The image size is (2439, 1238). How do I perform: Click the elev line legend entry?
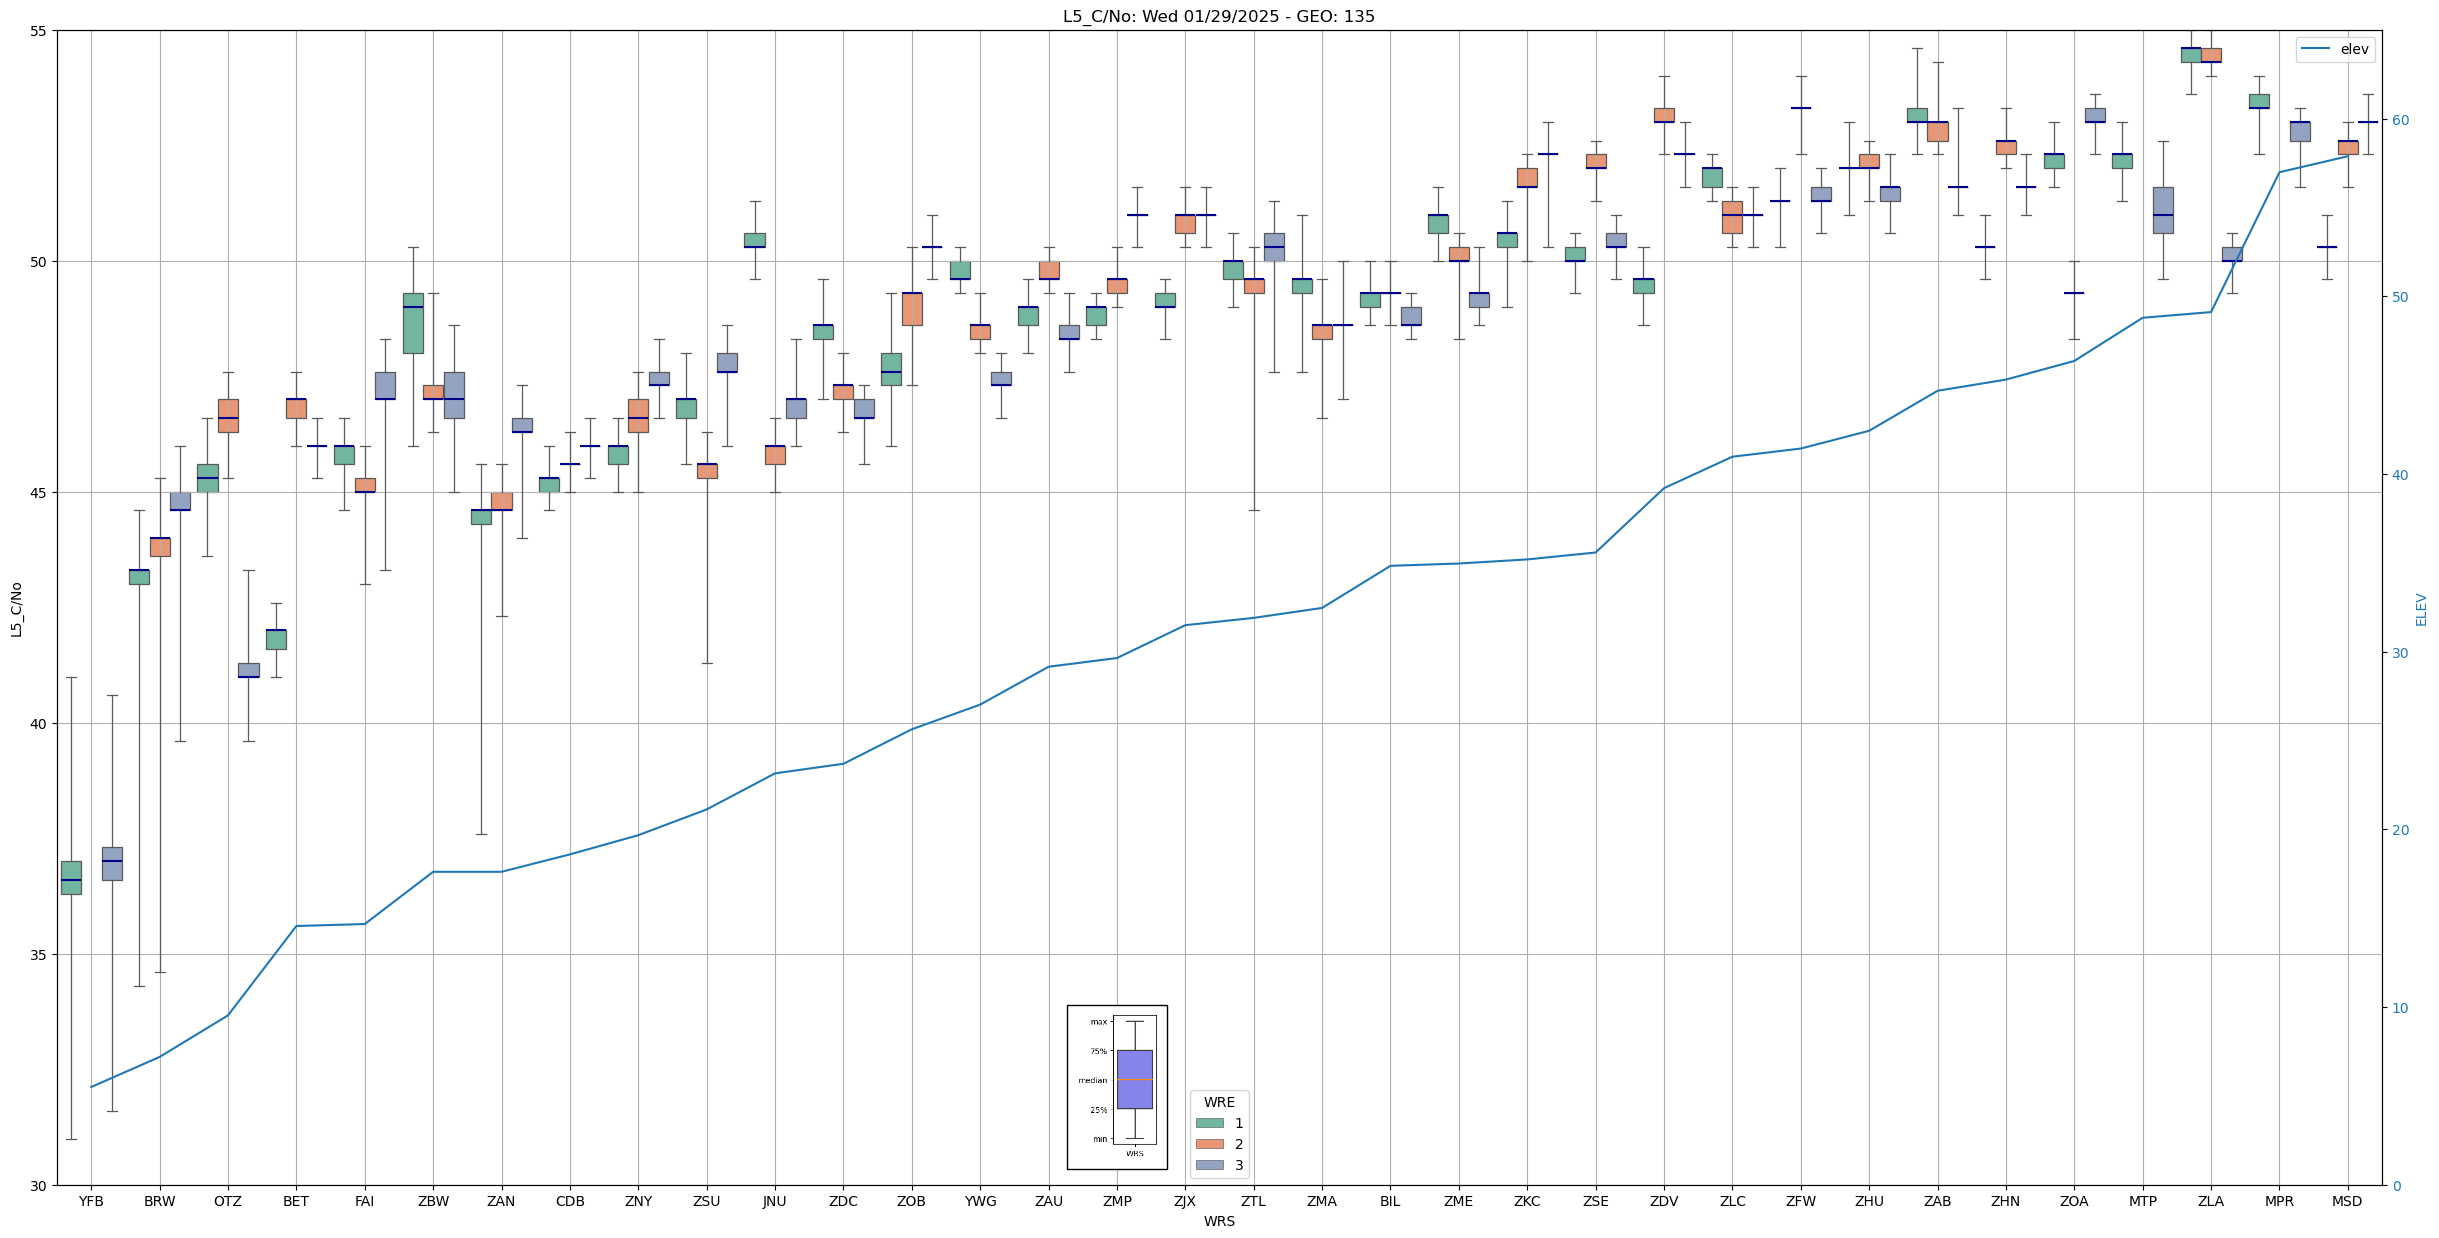click(x=2334, y=49)
